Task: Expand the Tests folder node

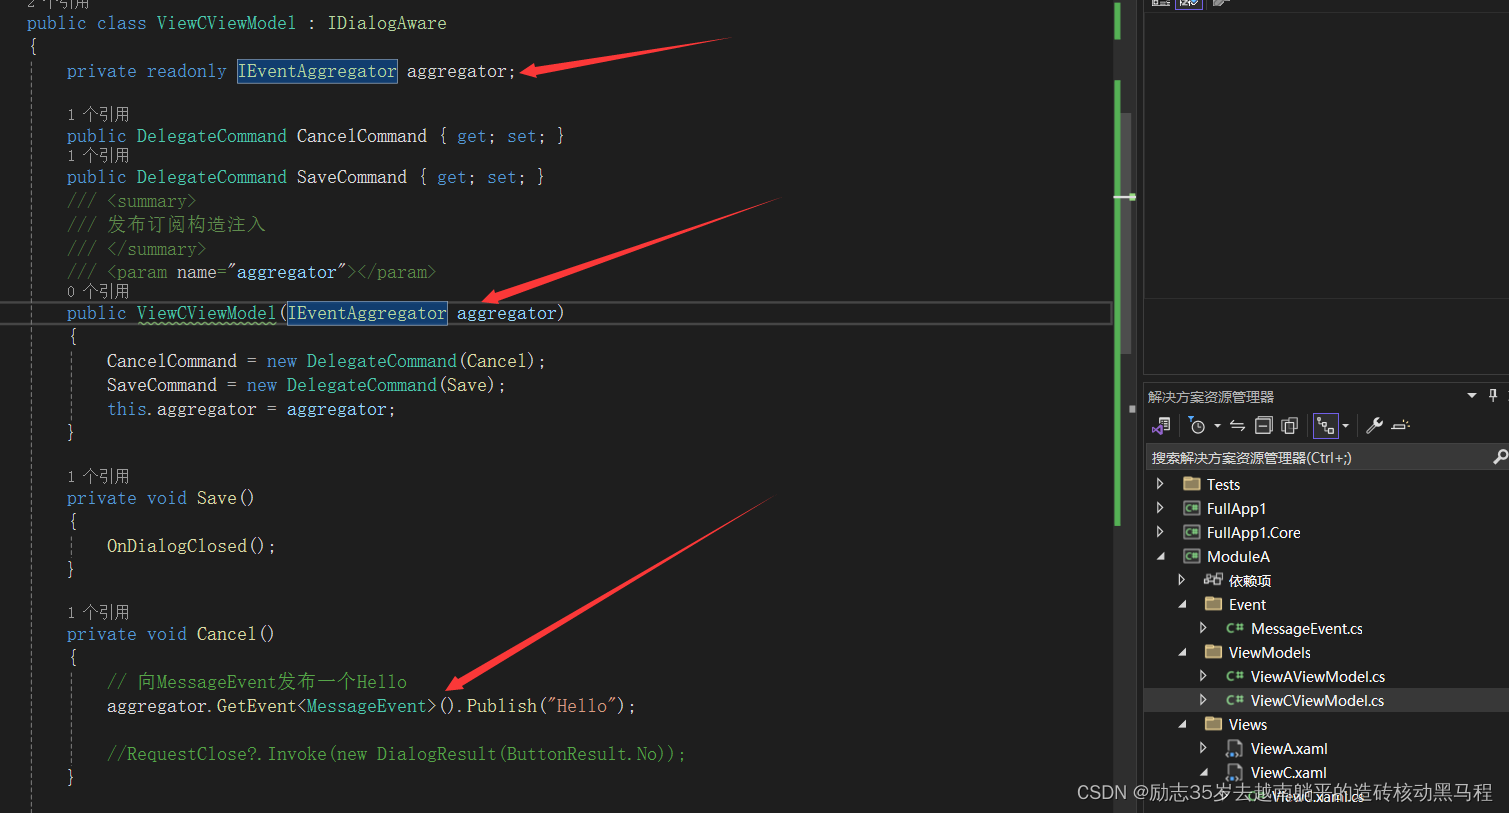Action: pos(1160,484)
